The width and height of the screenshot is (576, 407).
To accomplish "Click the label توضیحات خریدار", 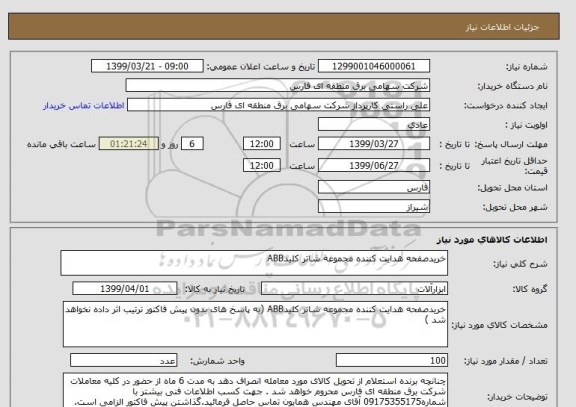I will (517, 397).
